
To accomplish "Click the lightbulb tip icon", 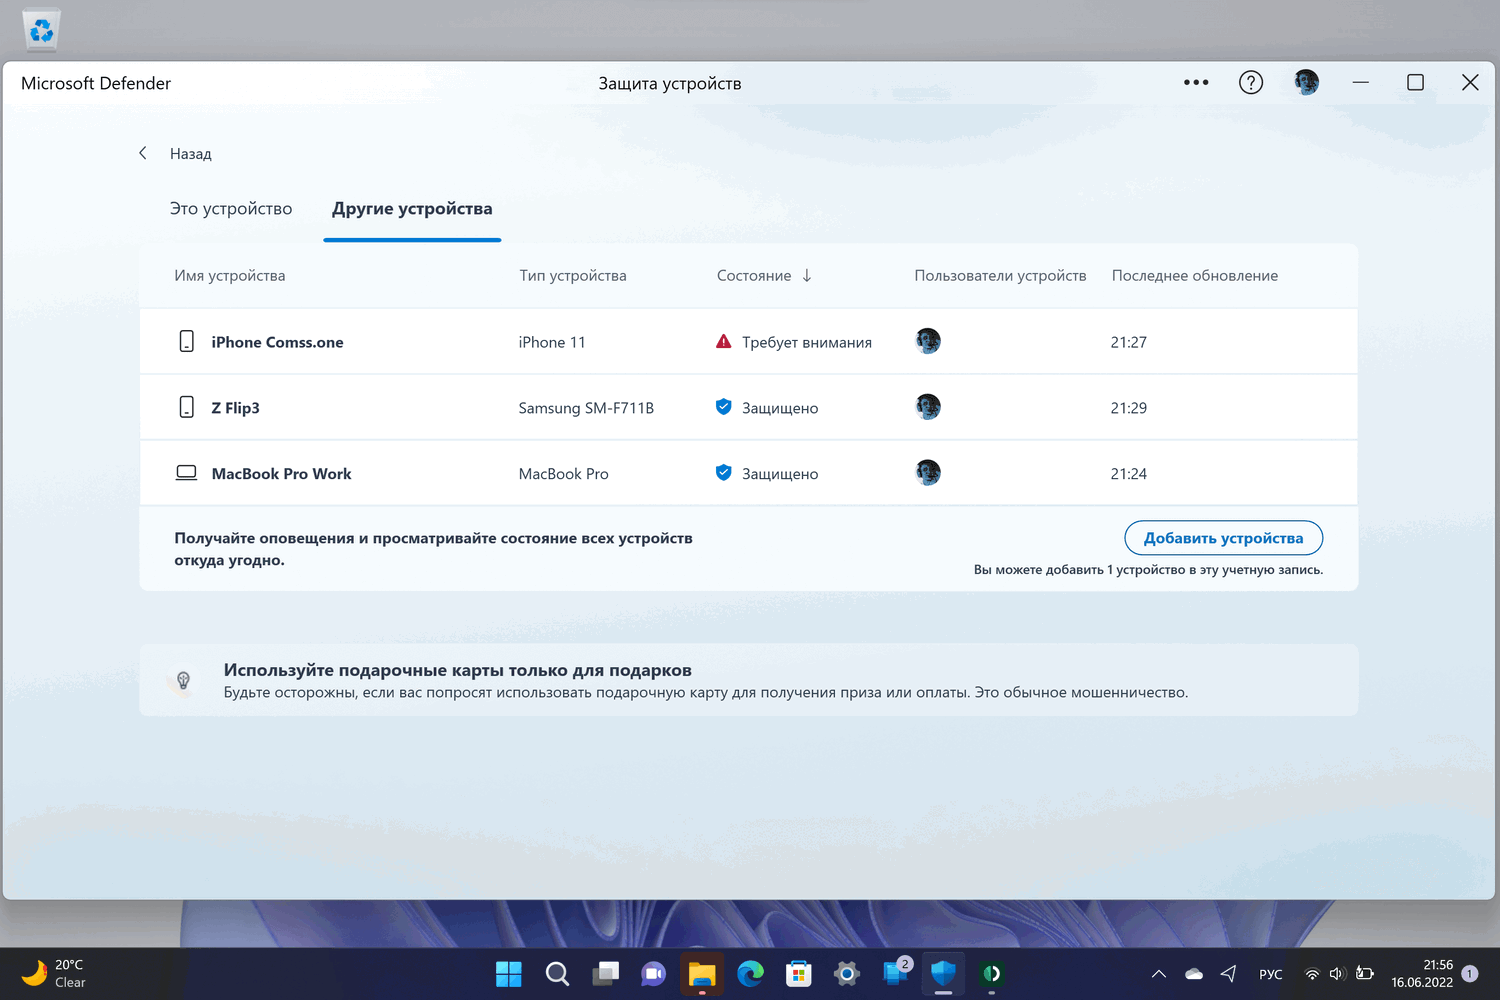I will click(183, 681).
